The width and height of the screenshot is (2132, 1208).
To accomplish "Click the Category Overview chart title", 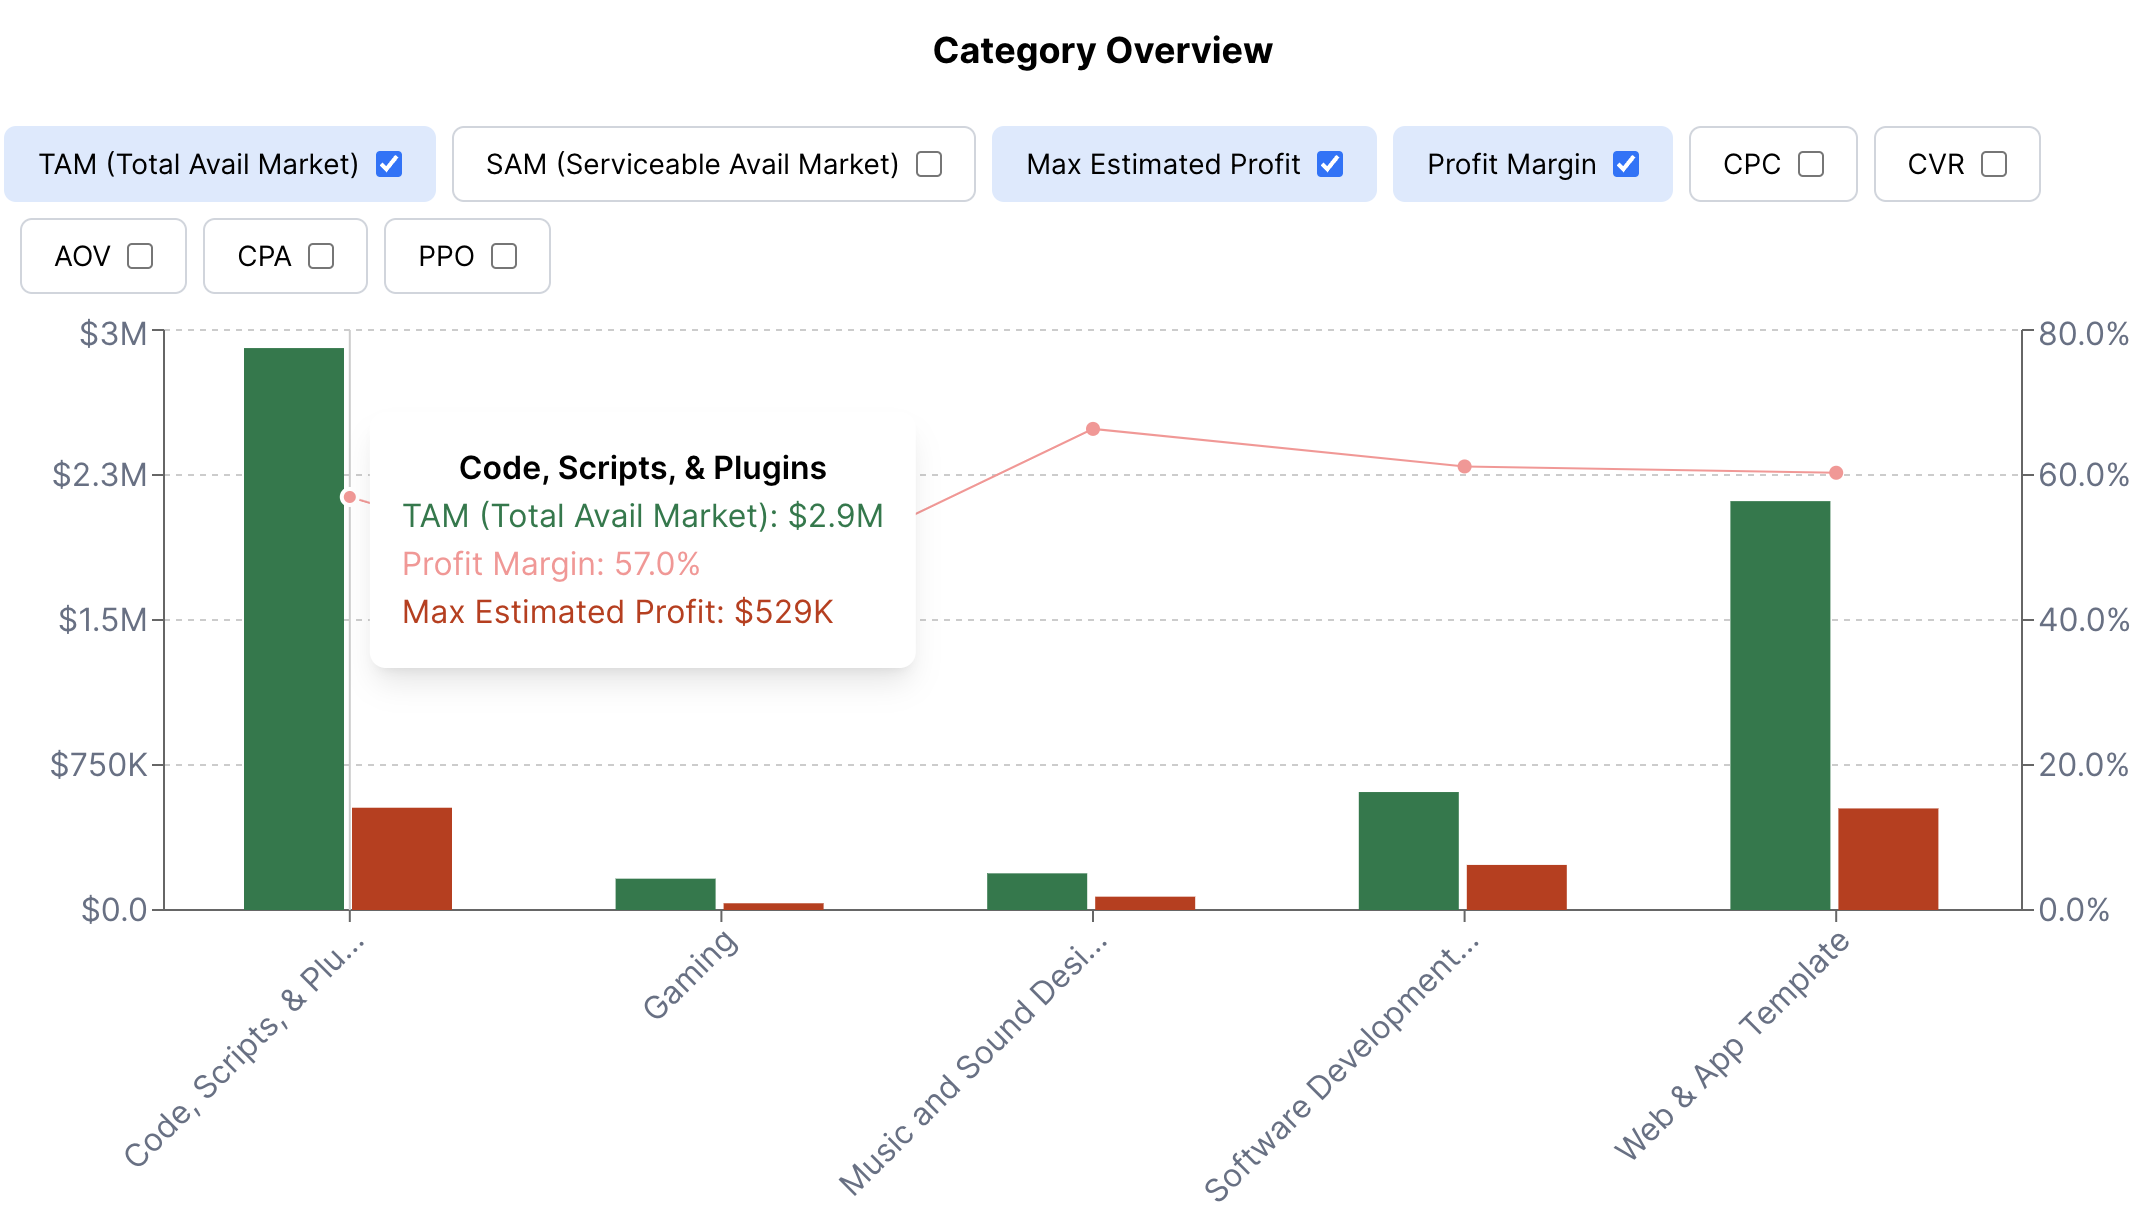I will [x=1102, y=51].
